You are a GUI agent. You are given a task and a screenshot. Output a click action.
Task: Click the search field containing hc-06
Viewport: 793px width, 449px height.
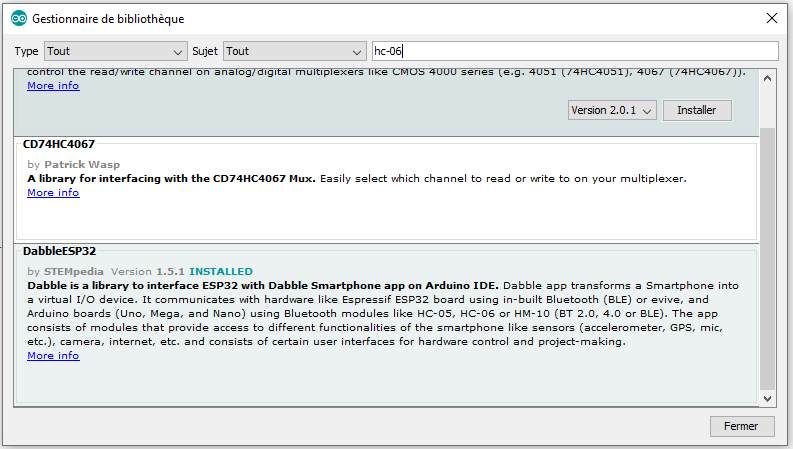(573, 51)
